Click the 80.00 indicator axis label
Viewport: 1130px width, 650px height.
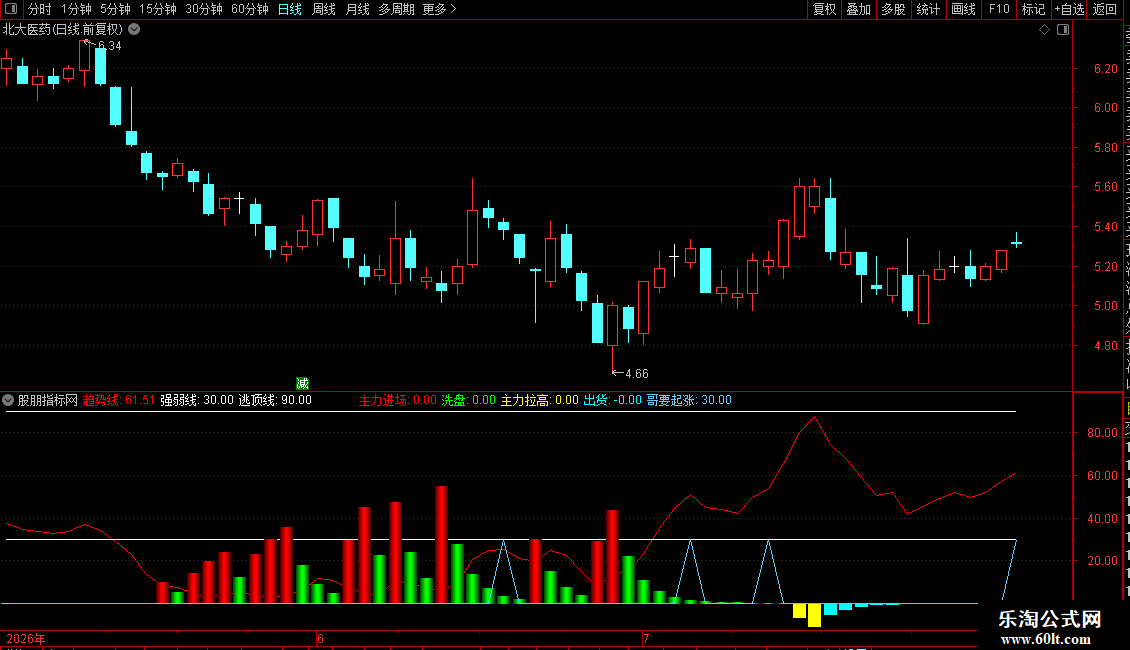pyautogui.click(x=1102, y=432)
